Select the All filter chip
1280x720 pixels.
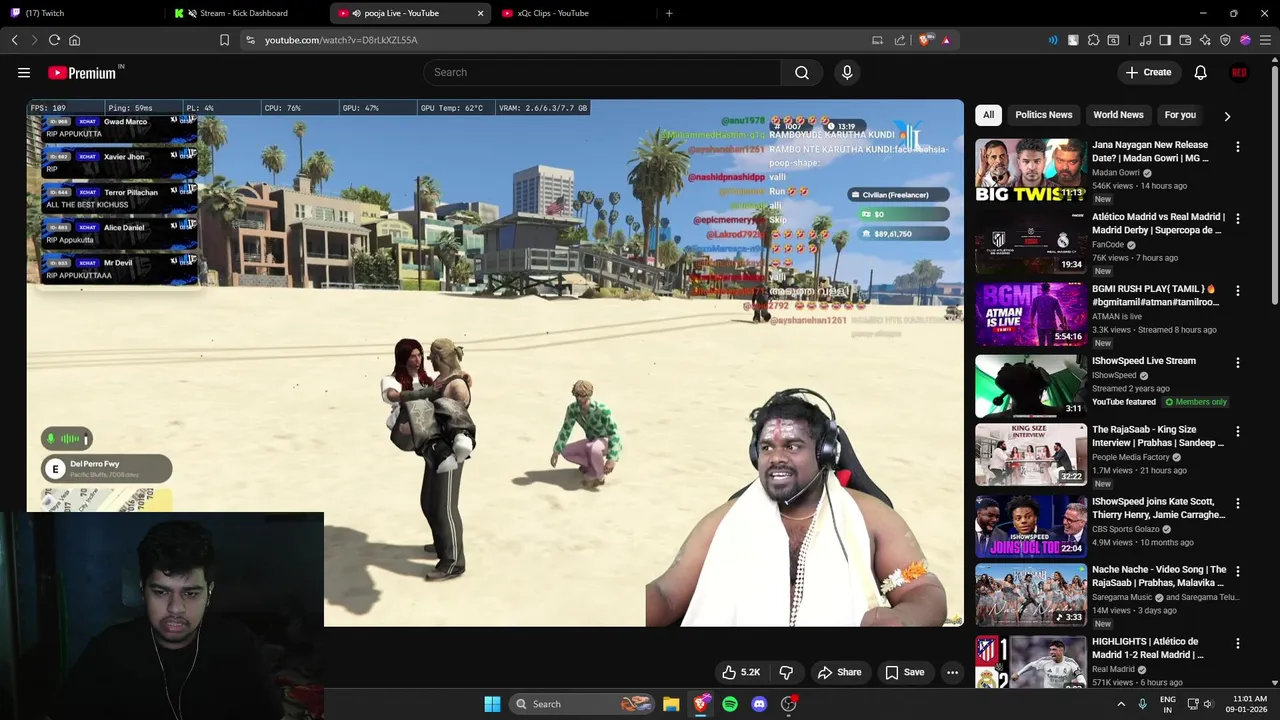(988, 115)
